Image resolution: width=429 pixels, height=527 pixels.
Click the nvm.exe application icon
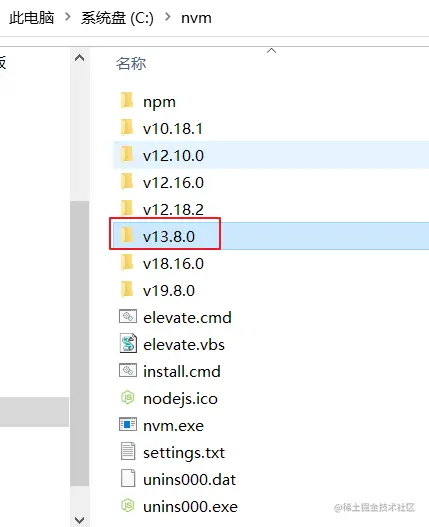point(128,424)
